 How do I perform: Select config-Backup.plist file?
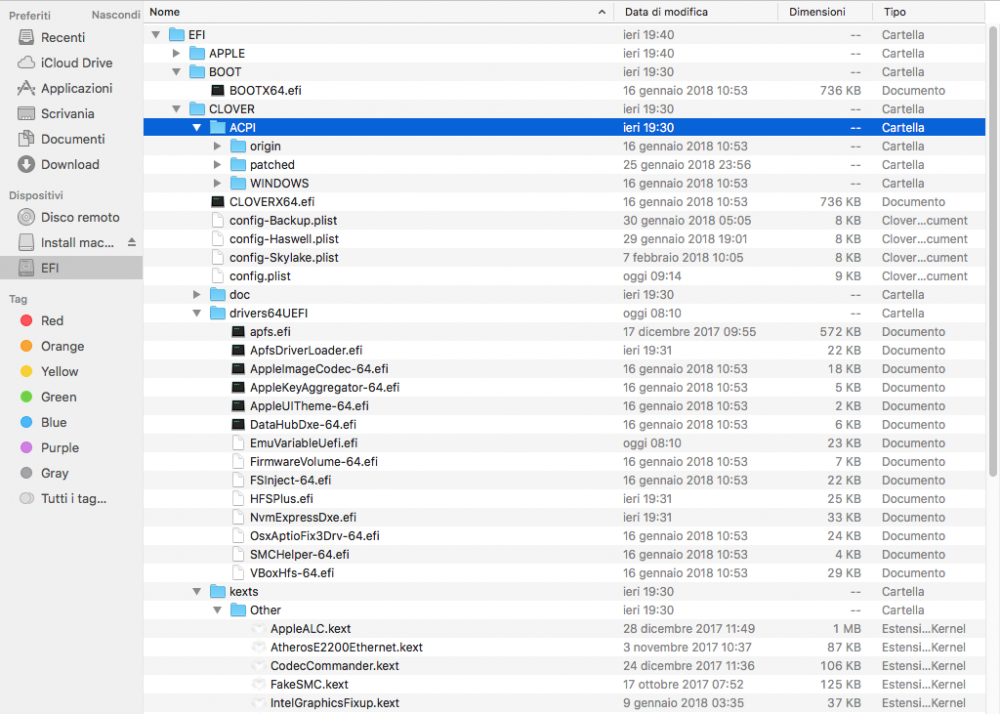564,221
